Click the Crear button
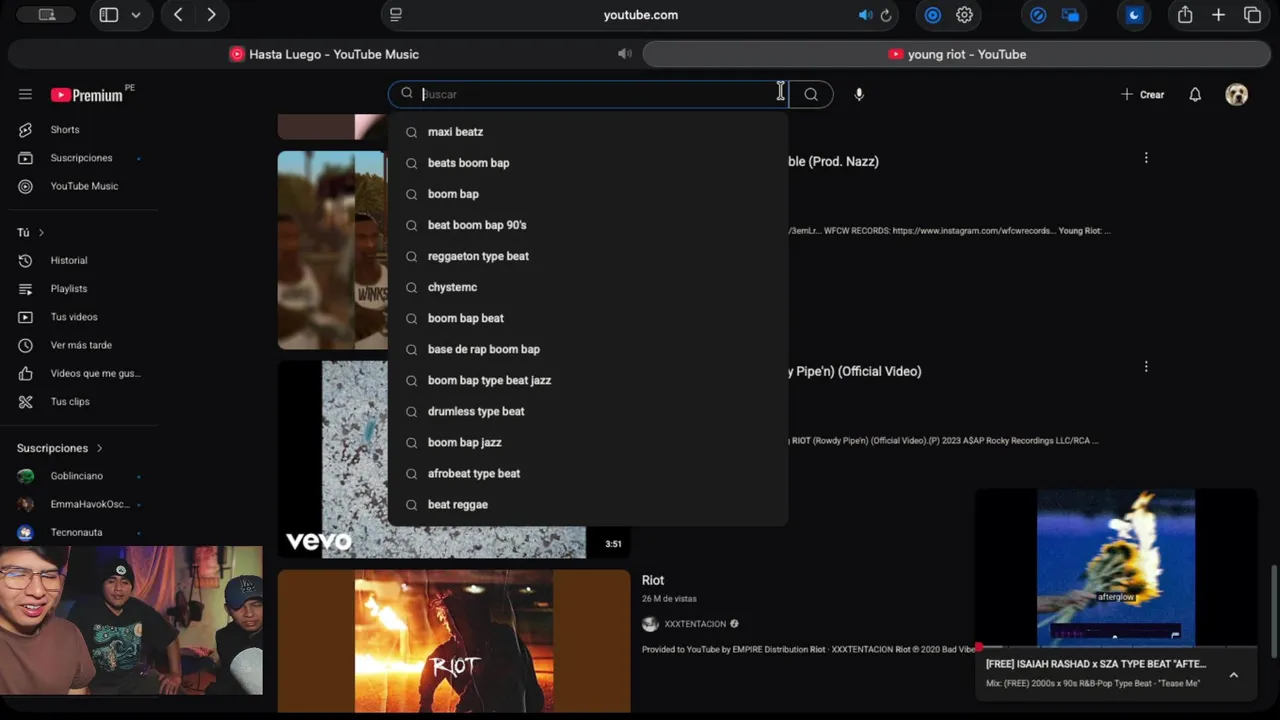Image resolution: width=1280 pixels, height=720 pixels. click(x=1142, y=94)
